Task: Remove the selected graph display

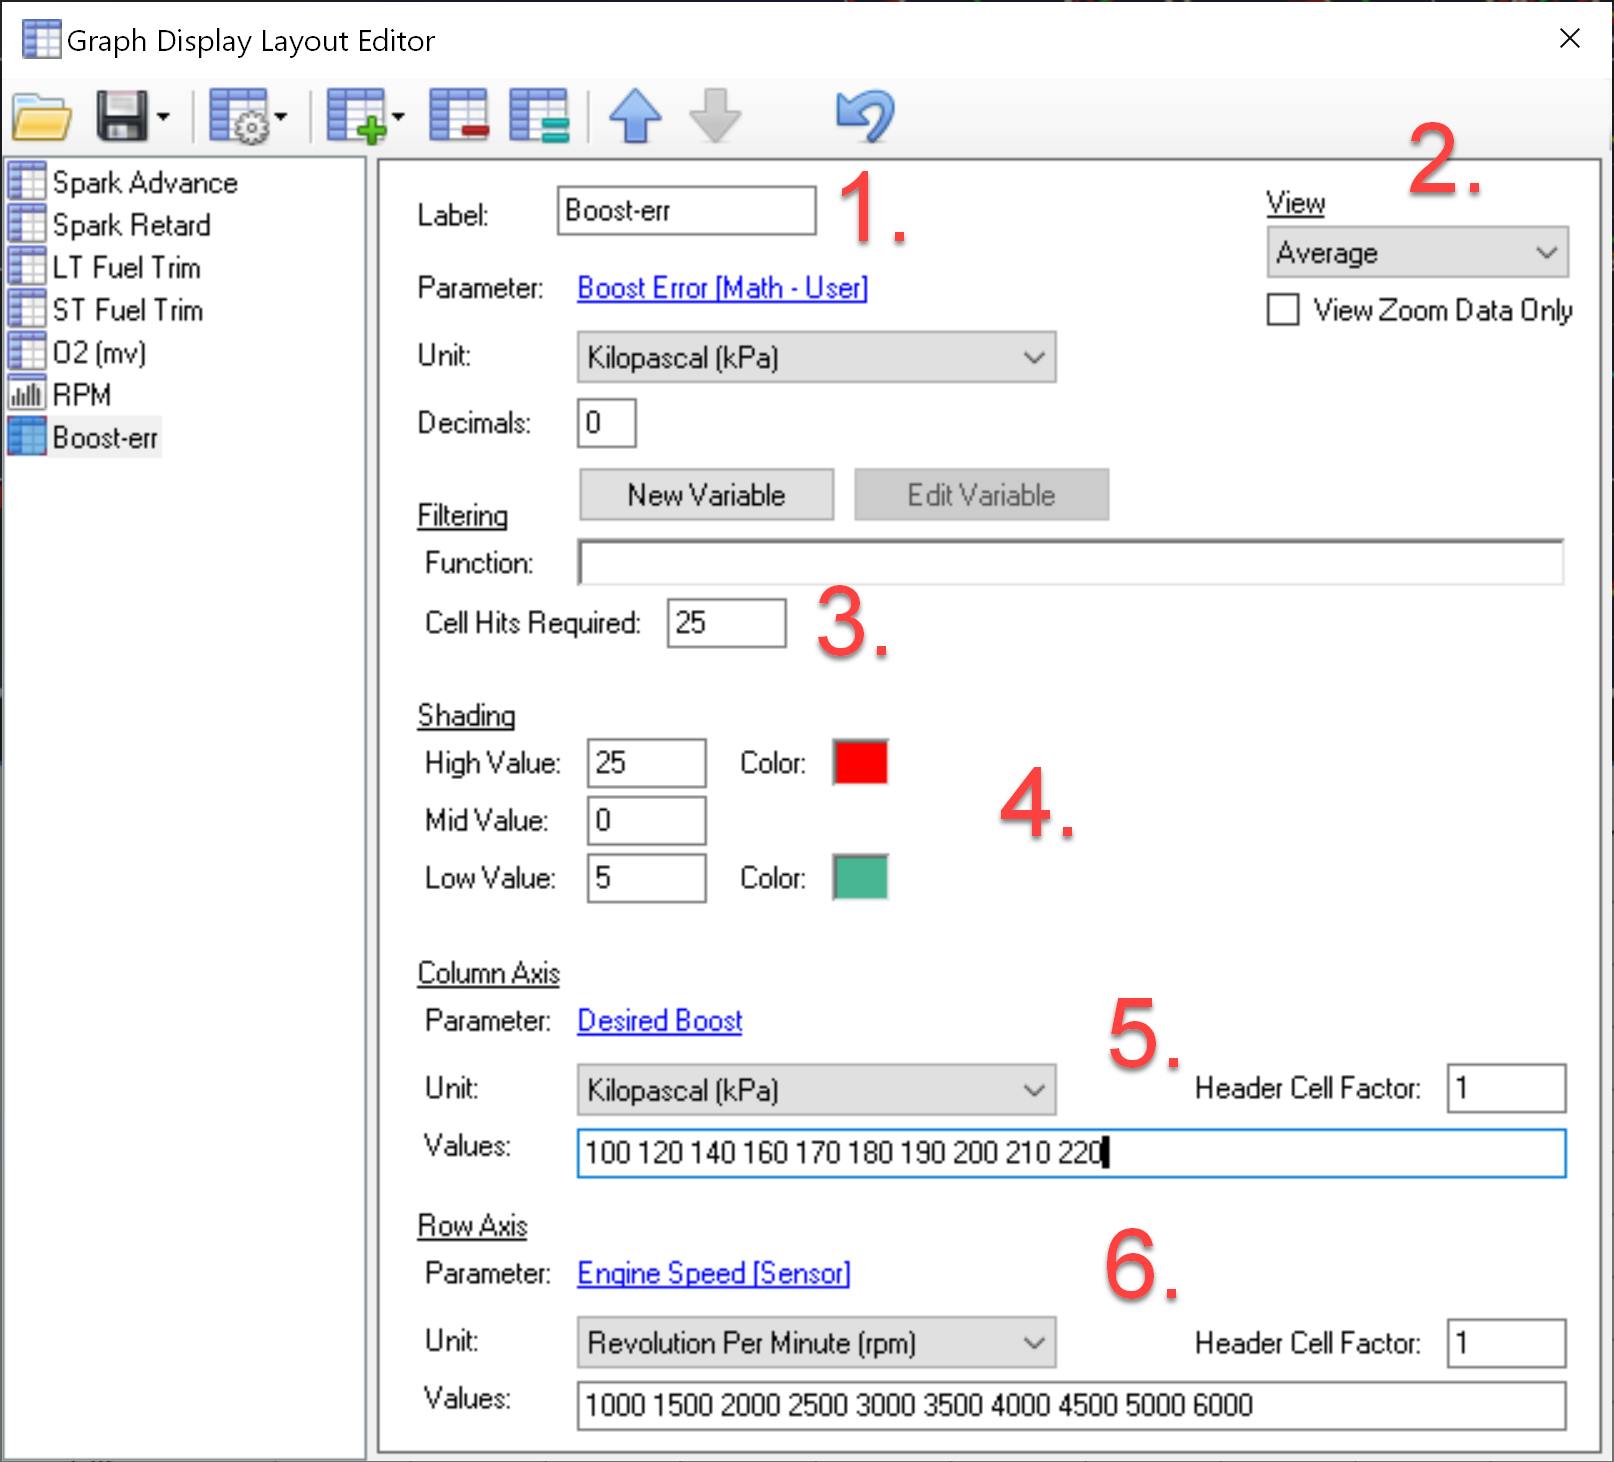Action: [x=458, y=116]
